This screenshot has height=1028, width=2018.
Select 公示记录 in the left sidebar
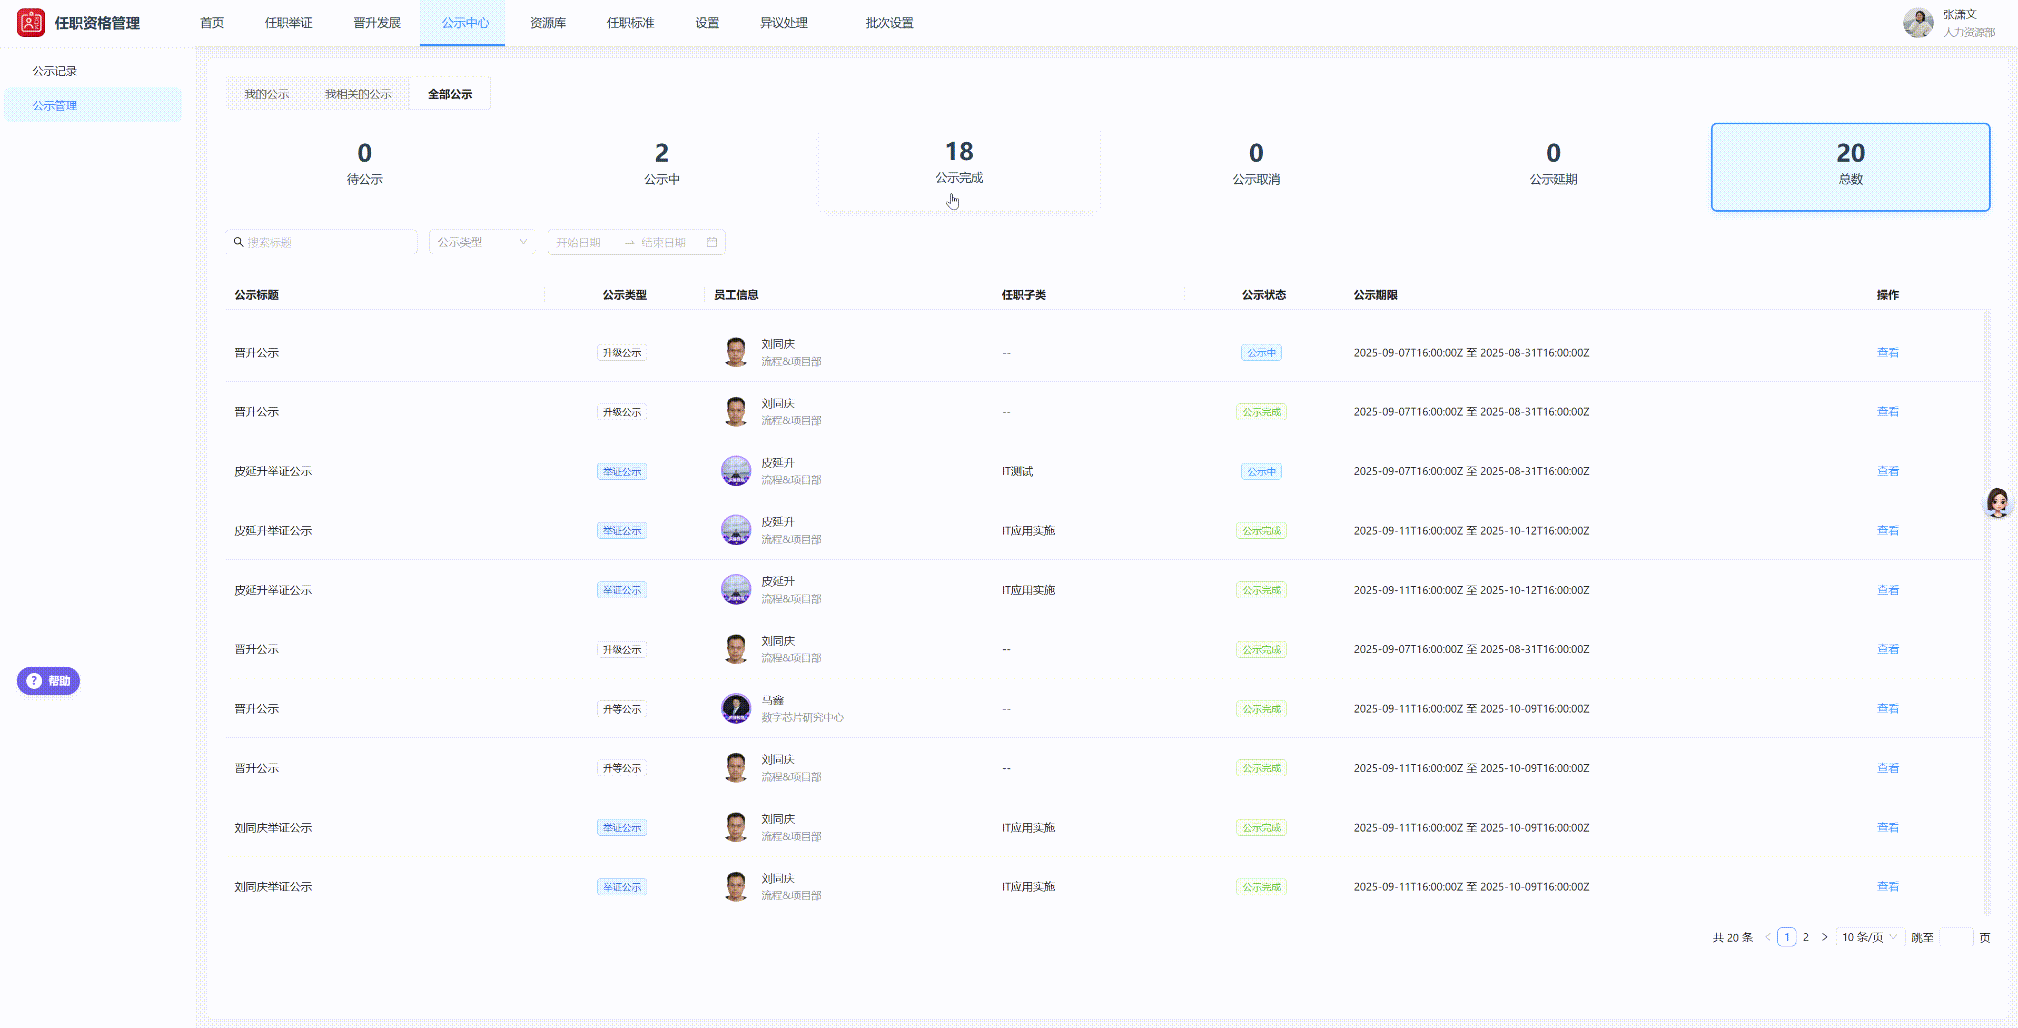click(55, 71)
